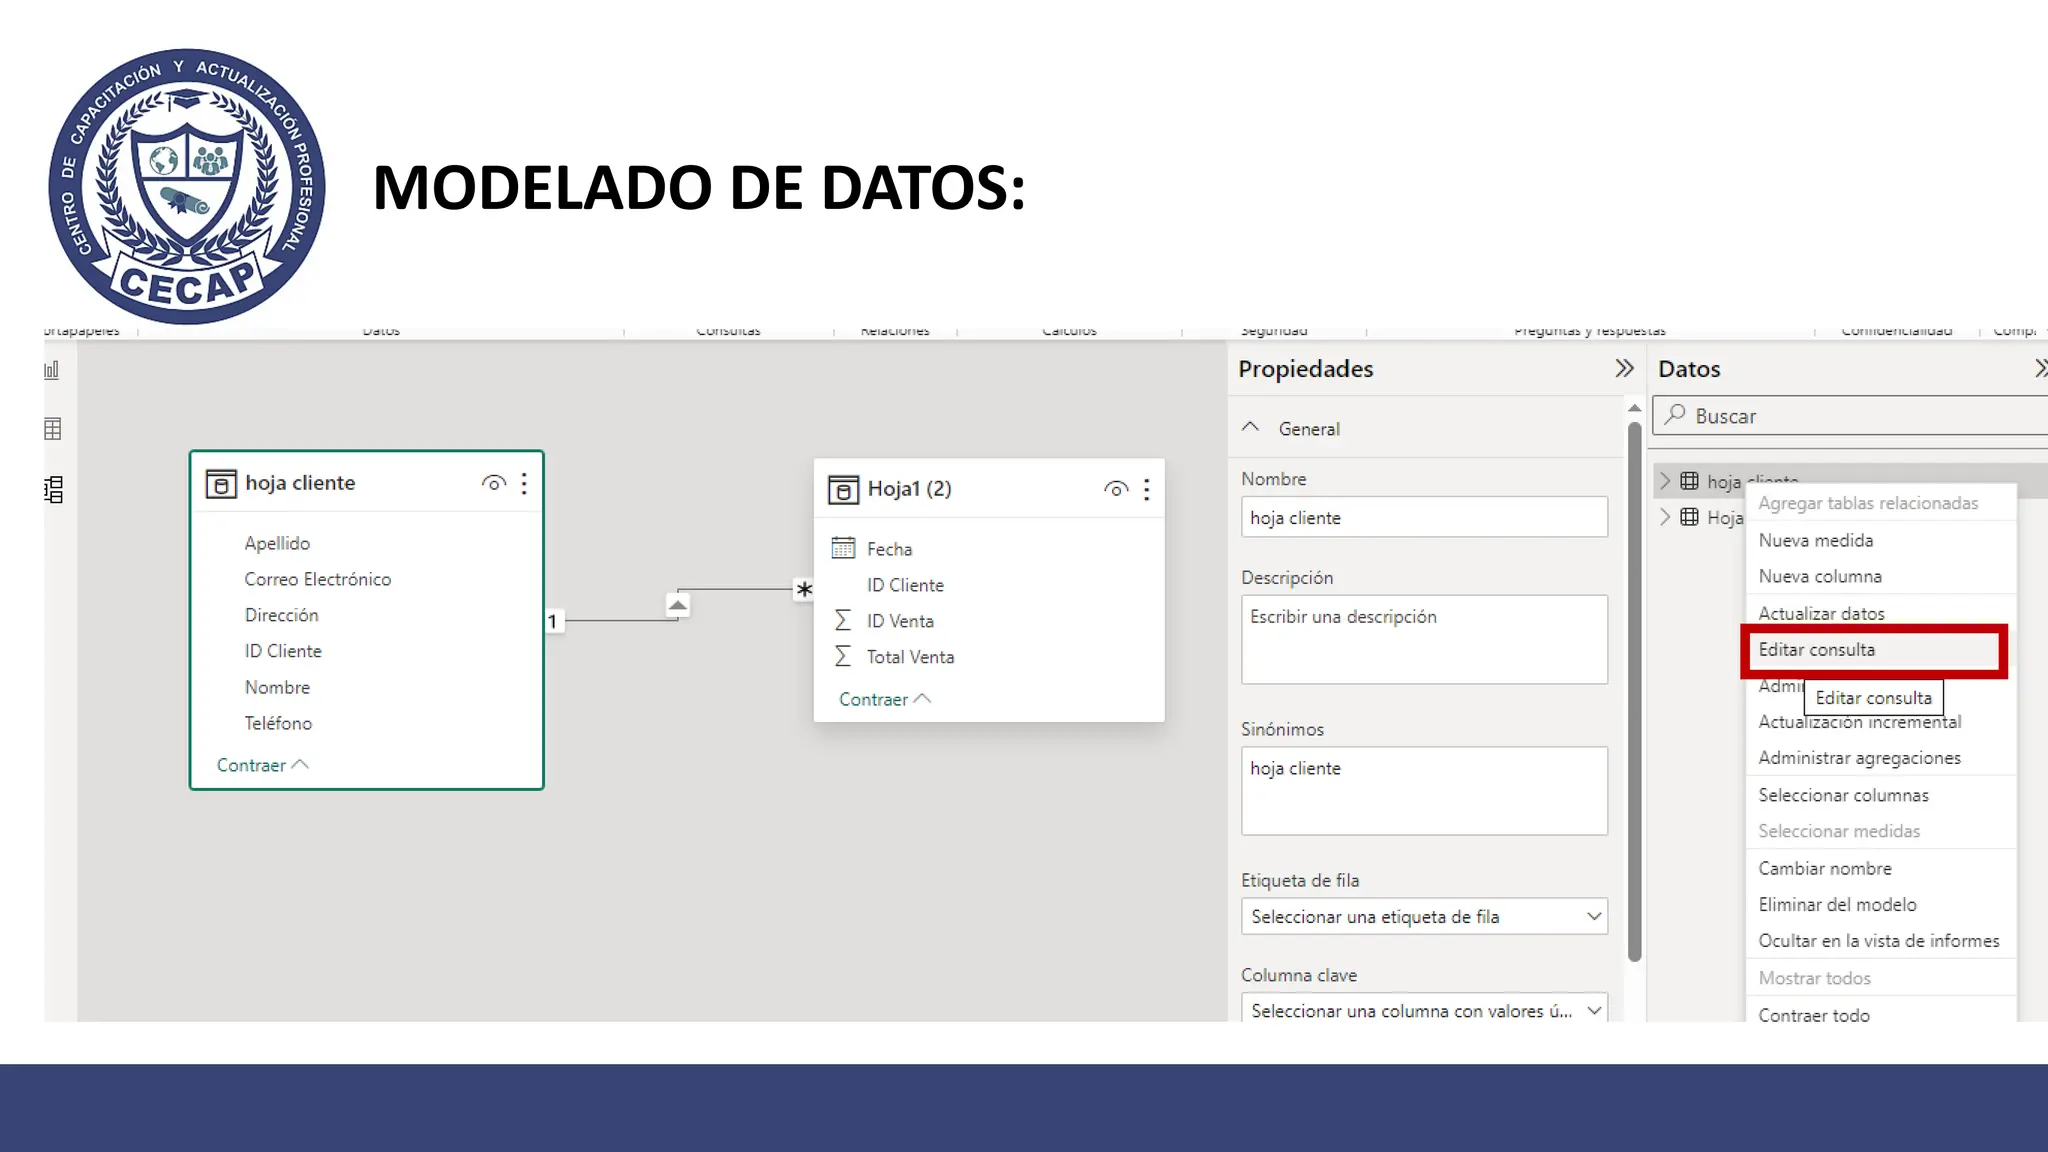Click the Sinónimos text box
Viewport: 2048px width, 1152px height.
(x=1424, y=791)
